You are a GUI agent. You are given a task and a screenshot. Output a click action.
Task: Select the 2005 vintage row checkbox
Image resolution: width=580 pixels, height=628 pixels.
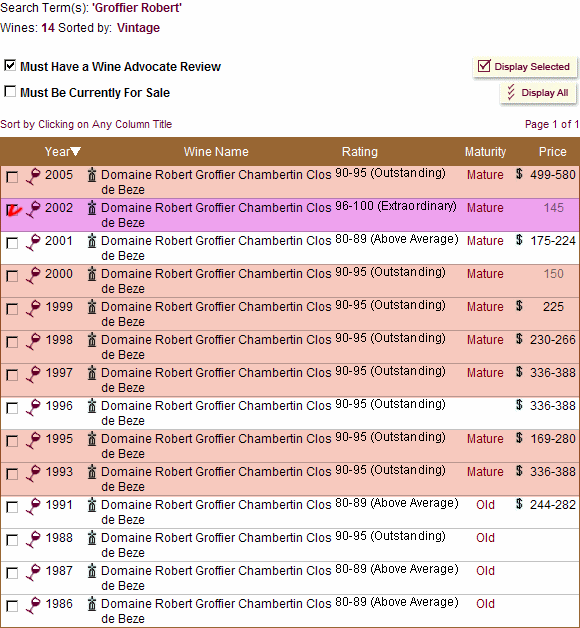[x=12, y=177]
